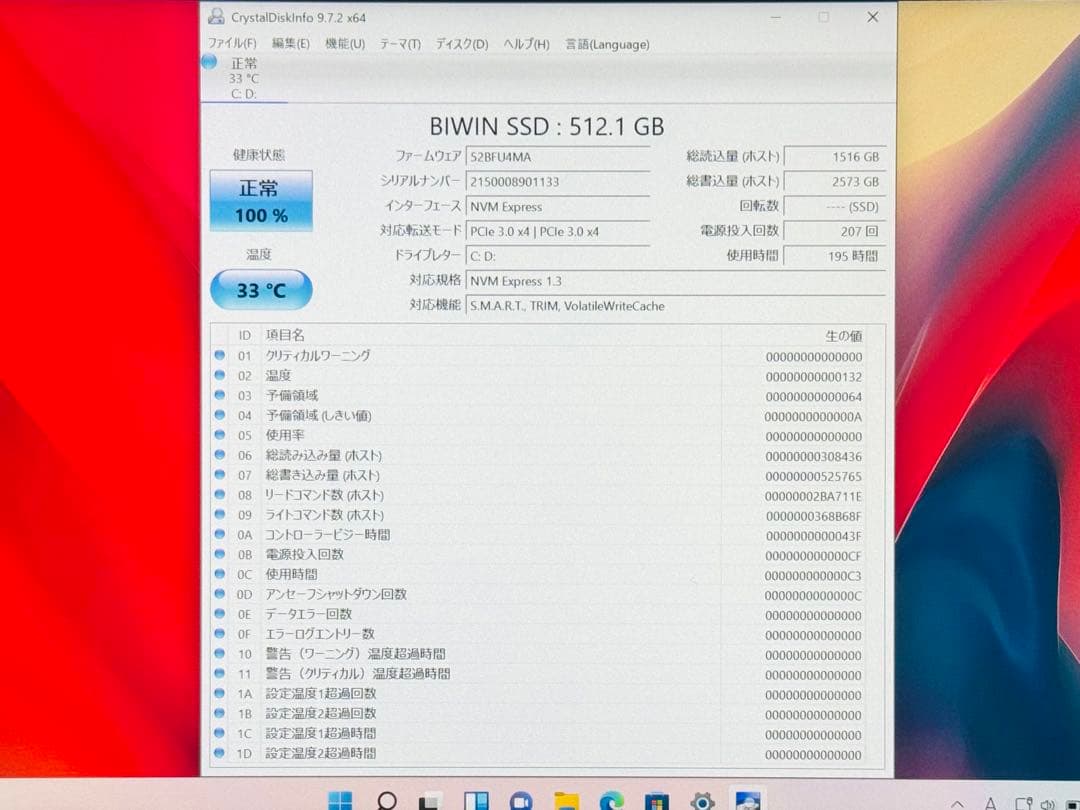Click the CrystalDiskInfo application icon in the title bar
The height and width of the screenshot is (810, 1080).
[214, 16]
